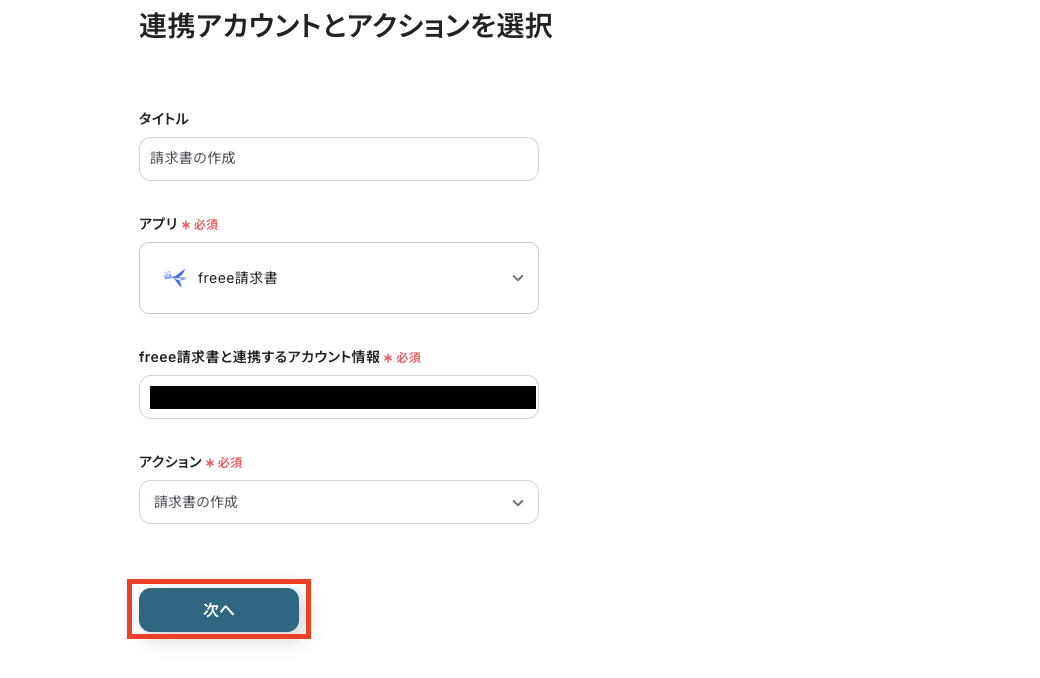
Task: Click the red 必須 marker beside アプリ
Action: [201, 224]
